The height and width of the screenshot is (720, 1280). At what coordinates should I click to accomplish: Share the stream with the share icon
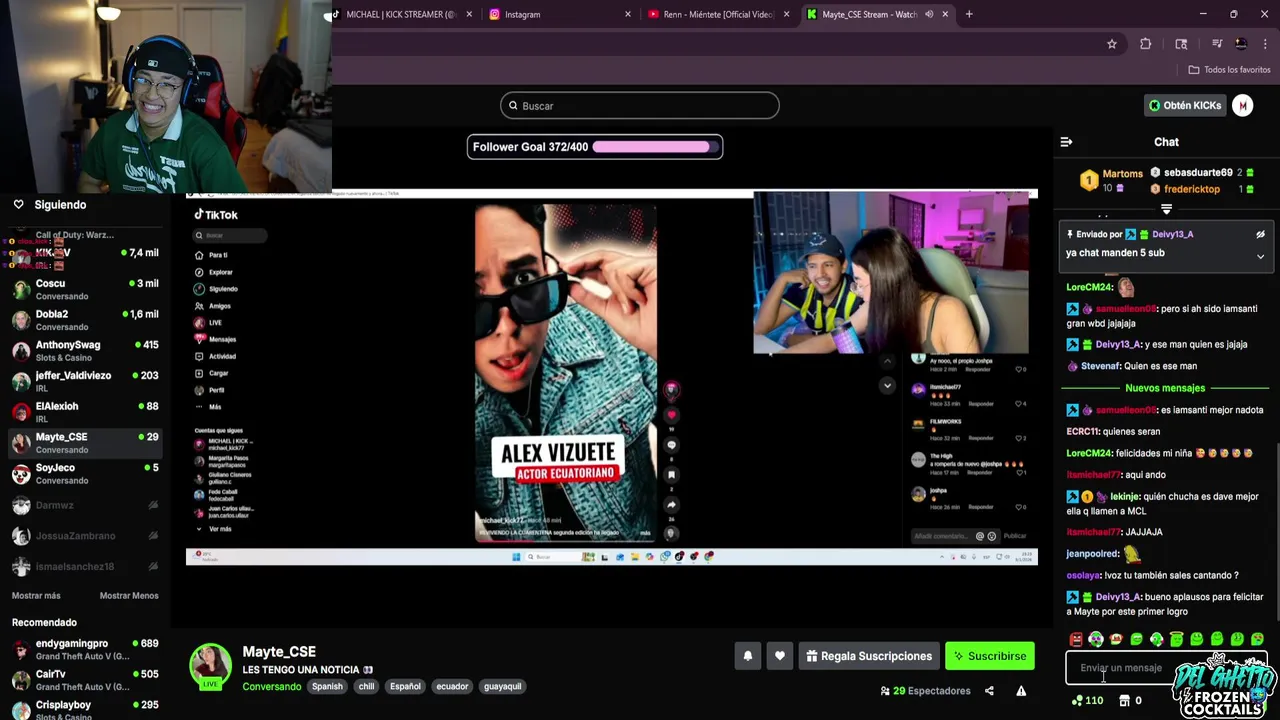[x=989, y=691]
